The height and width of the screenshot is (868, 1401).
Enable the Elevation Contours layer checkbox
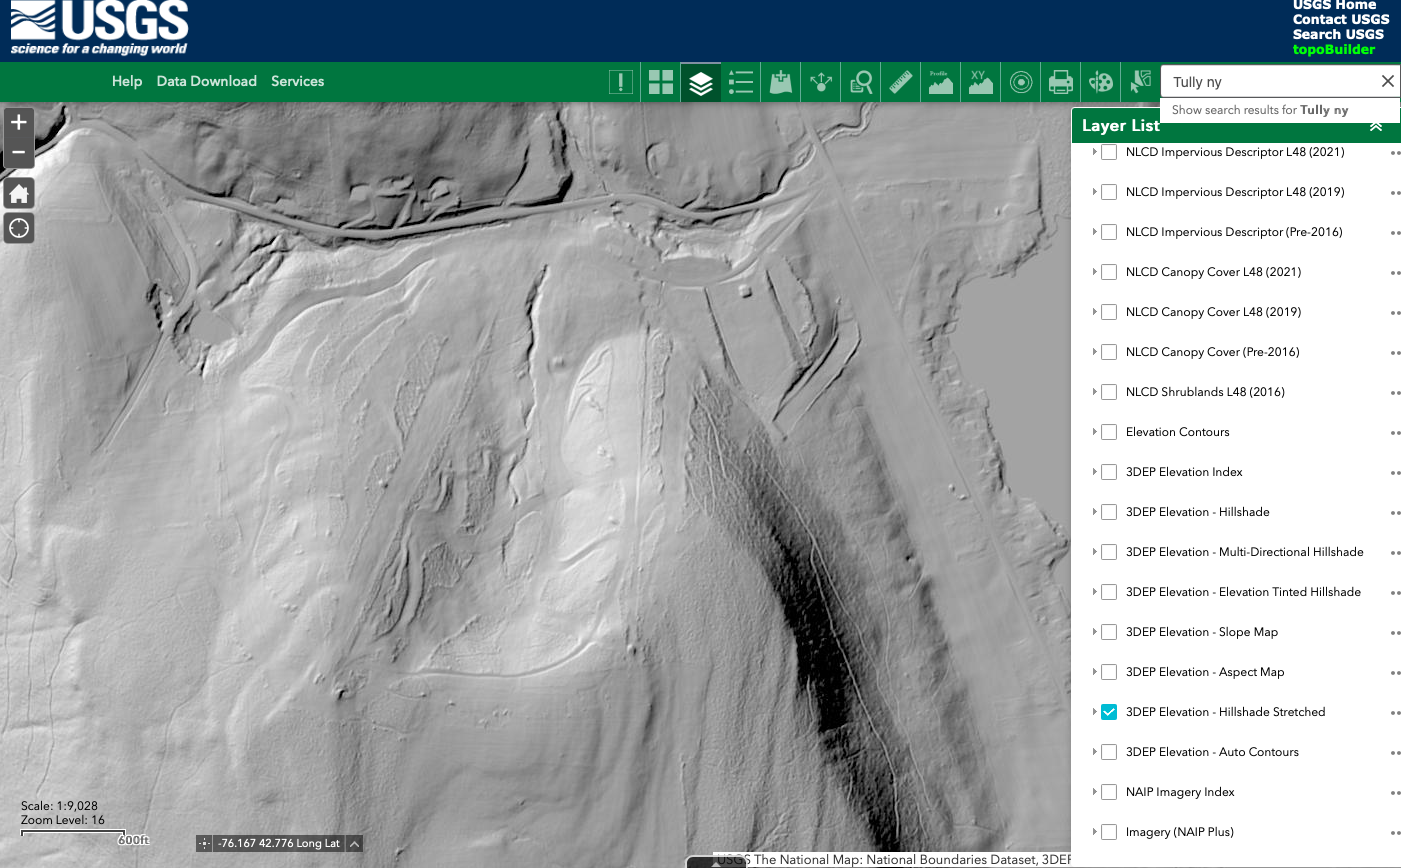[1109, 432]
